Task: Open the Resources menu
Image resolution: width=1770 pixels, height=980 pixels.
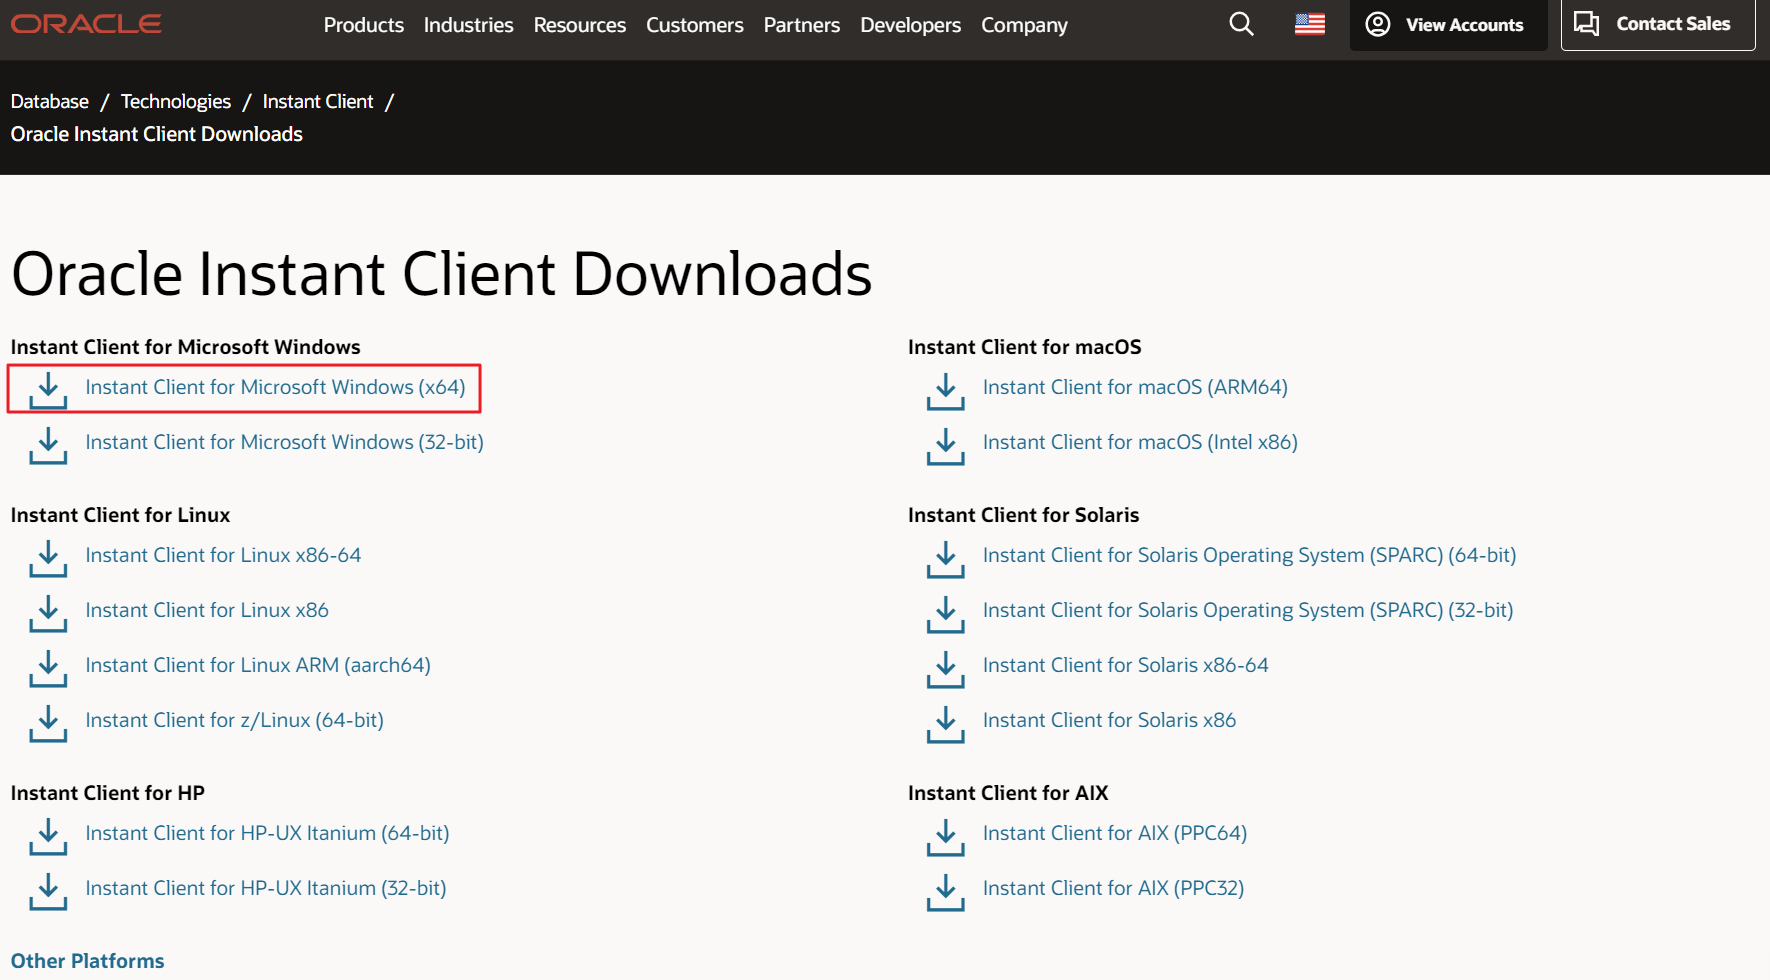Action: click(x=580, y=25)
